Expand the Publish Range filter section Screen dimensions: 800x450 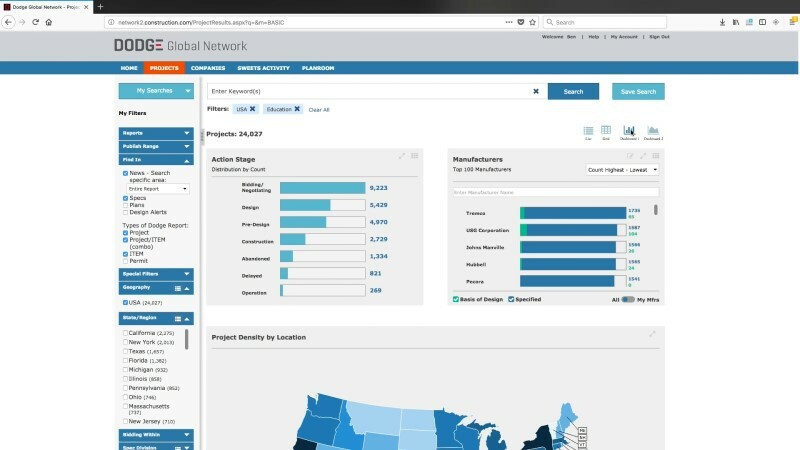pyautogui.click(x=156, y=146)
